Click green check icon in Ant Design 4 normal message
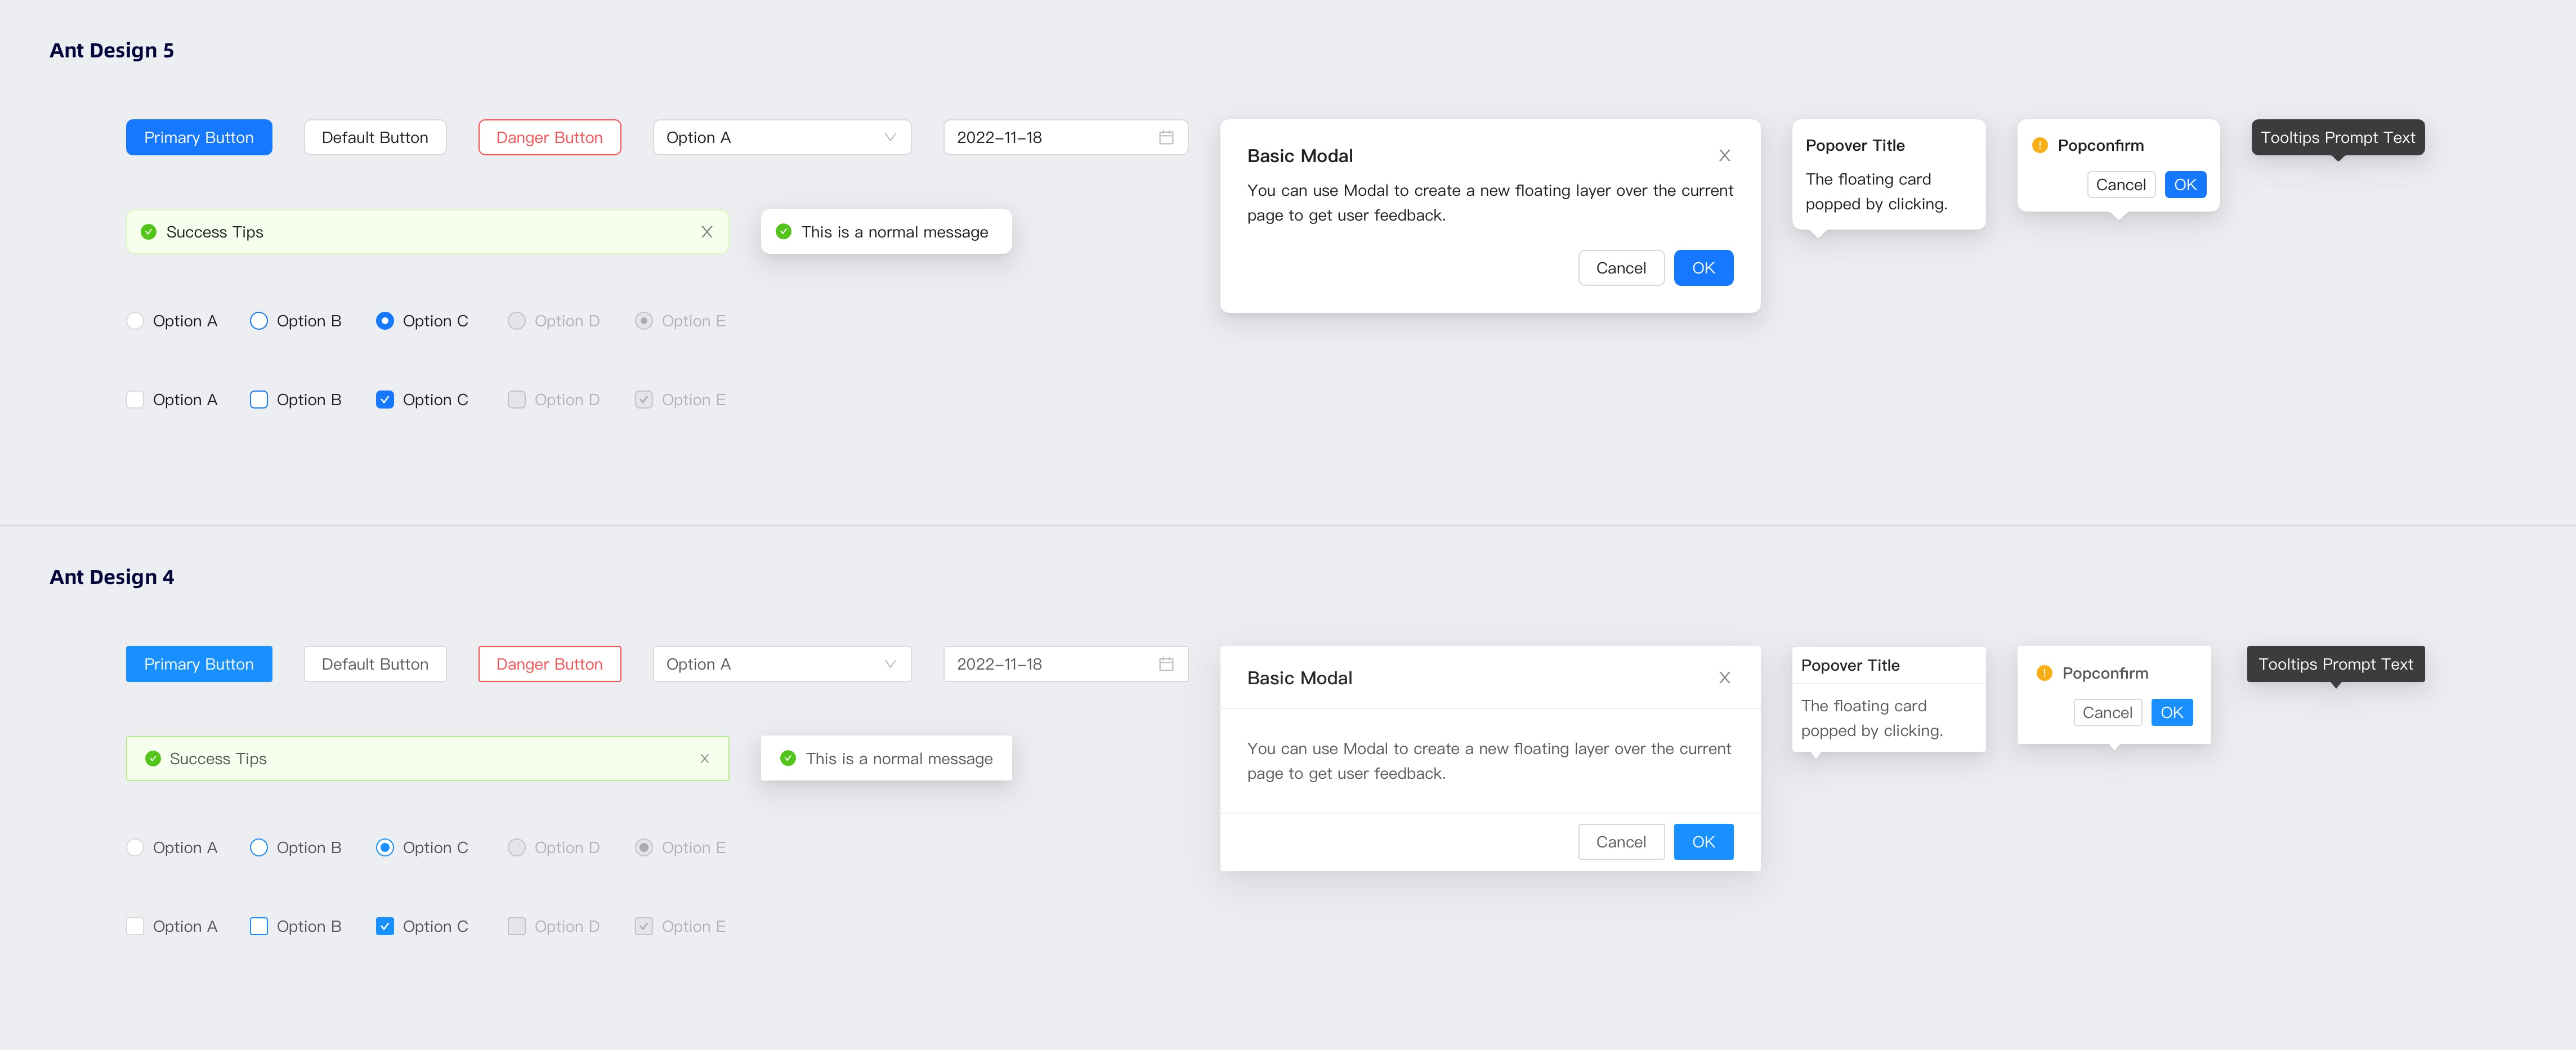The height and width of the screenshot is (1050, 2576). coord(788,759)
